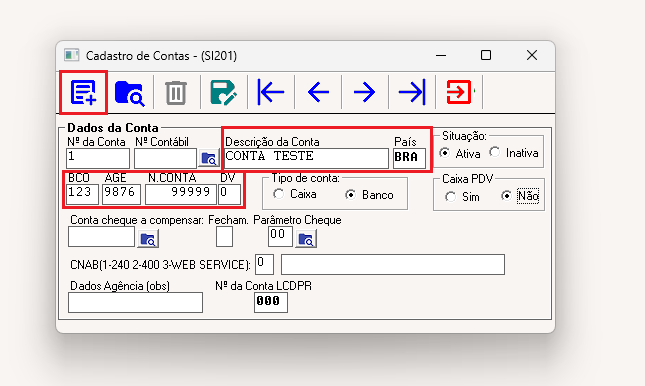Click the N.CONTA field with 99999
The width and height of the screenshot is (645, 386).
click(181, 194)
